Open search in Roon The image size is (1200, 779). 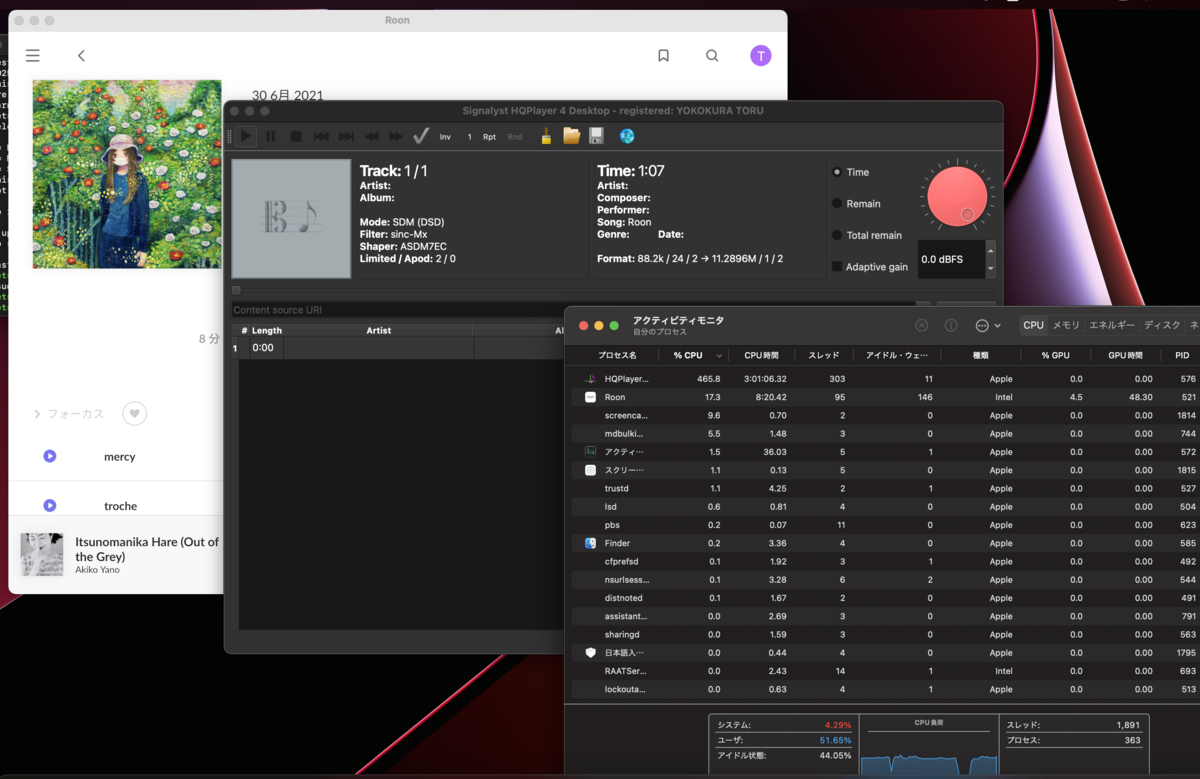[x=712, y=56]
